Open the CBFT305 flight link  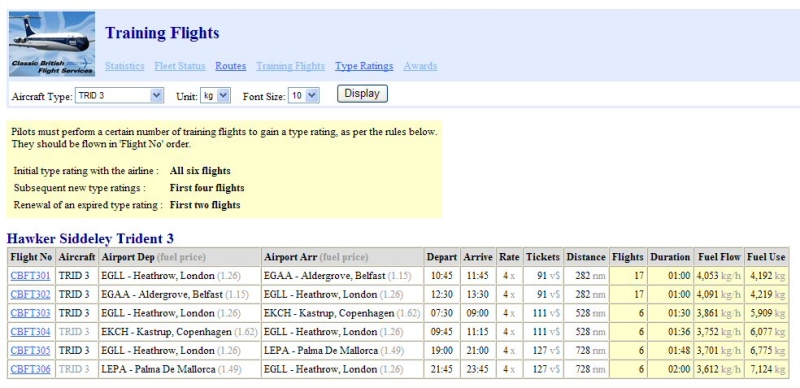(31, 351)
